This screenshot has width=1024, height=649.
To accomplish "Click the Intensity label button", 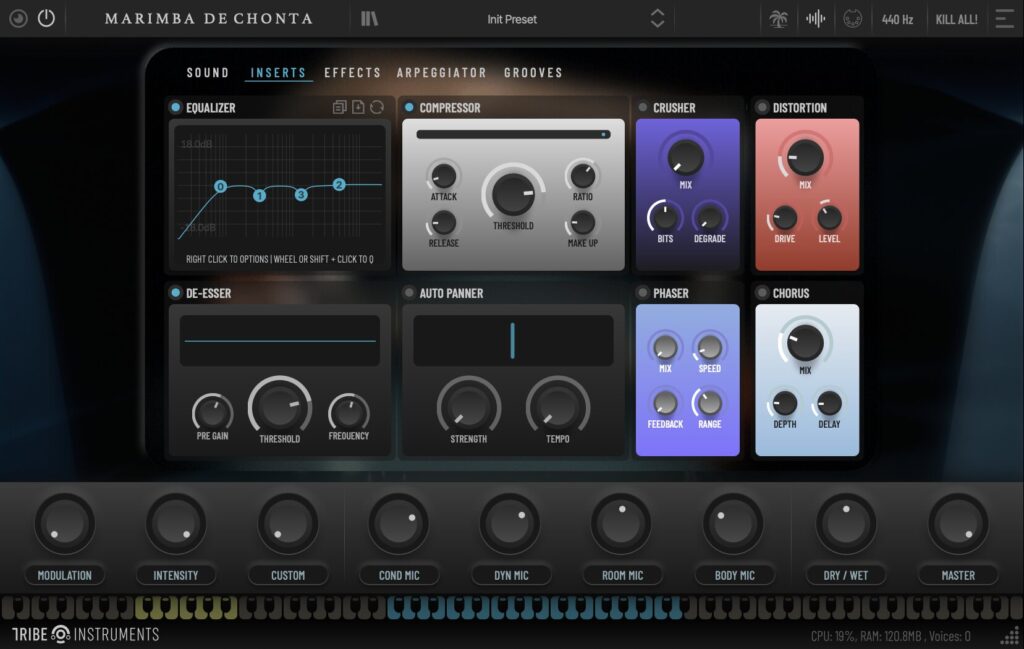I will coord(176,575).
